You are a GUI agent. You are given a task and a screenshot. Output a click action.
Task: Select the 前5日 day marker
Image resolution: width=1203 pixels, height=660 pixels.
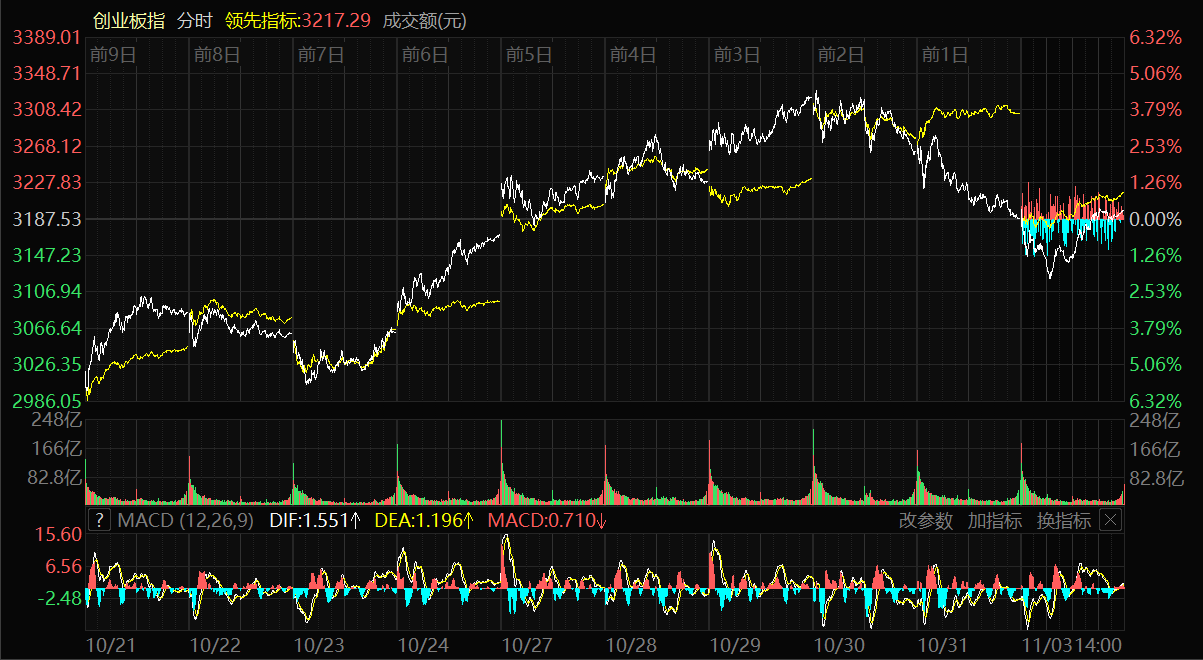(x=528, y=55)
